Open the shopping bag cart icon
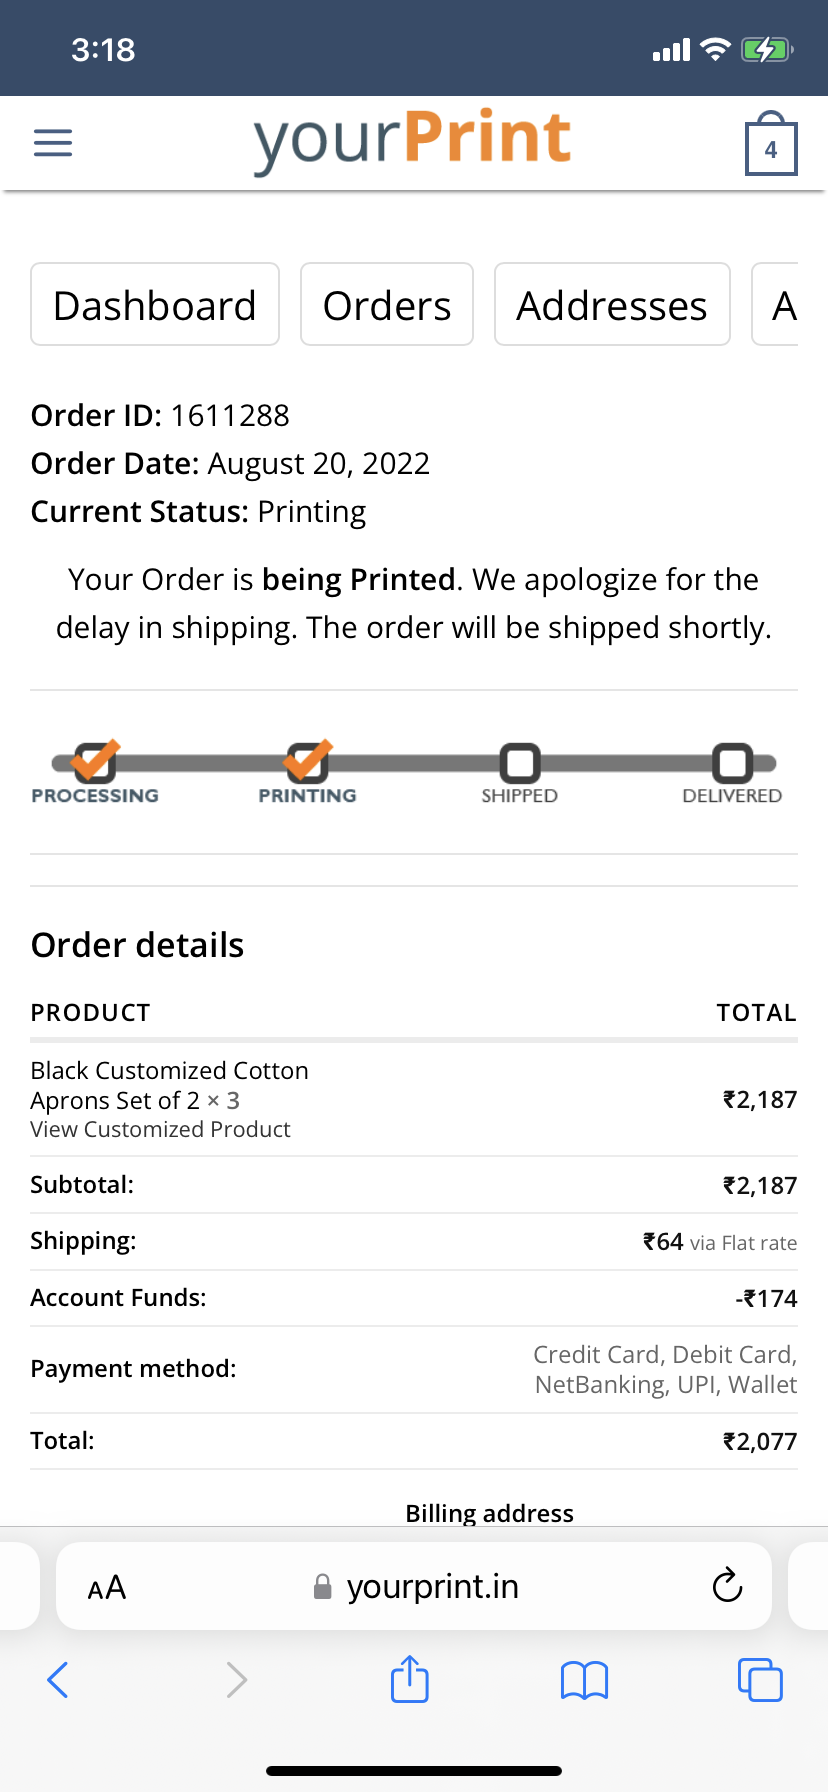Screen dimensions: 828x1792 click(x=771, y=147)
